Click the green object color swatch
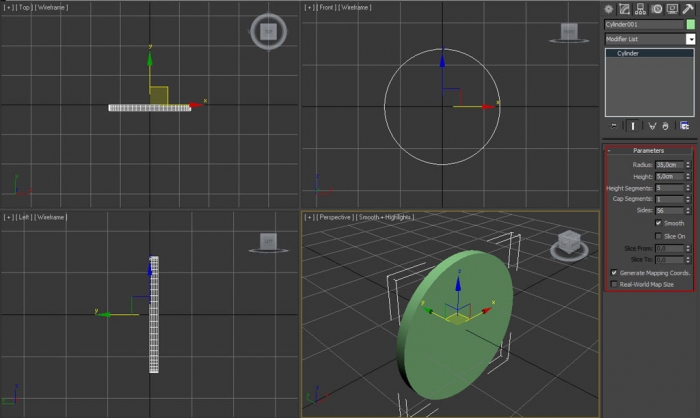The image size is (700, 418). 691,25
